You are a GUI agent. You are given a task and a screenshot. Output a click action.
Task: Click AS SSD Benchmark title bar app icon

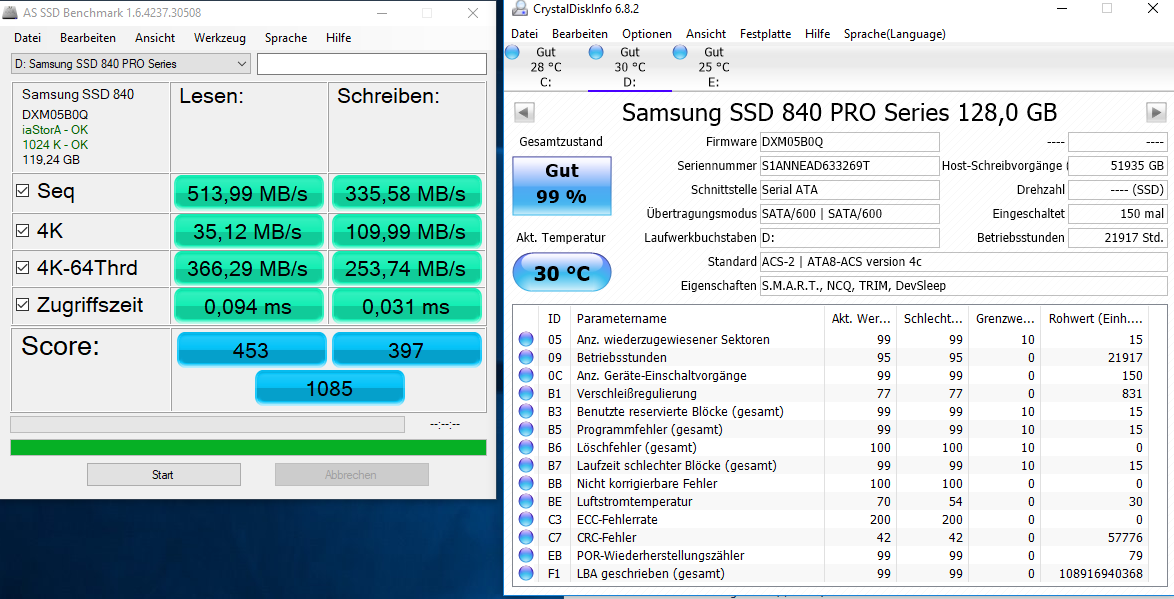point(10,13)
